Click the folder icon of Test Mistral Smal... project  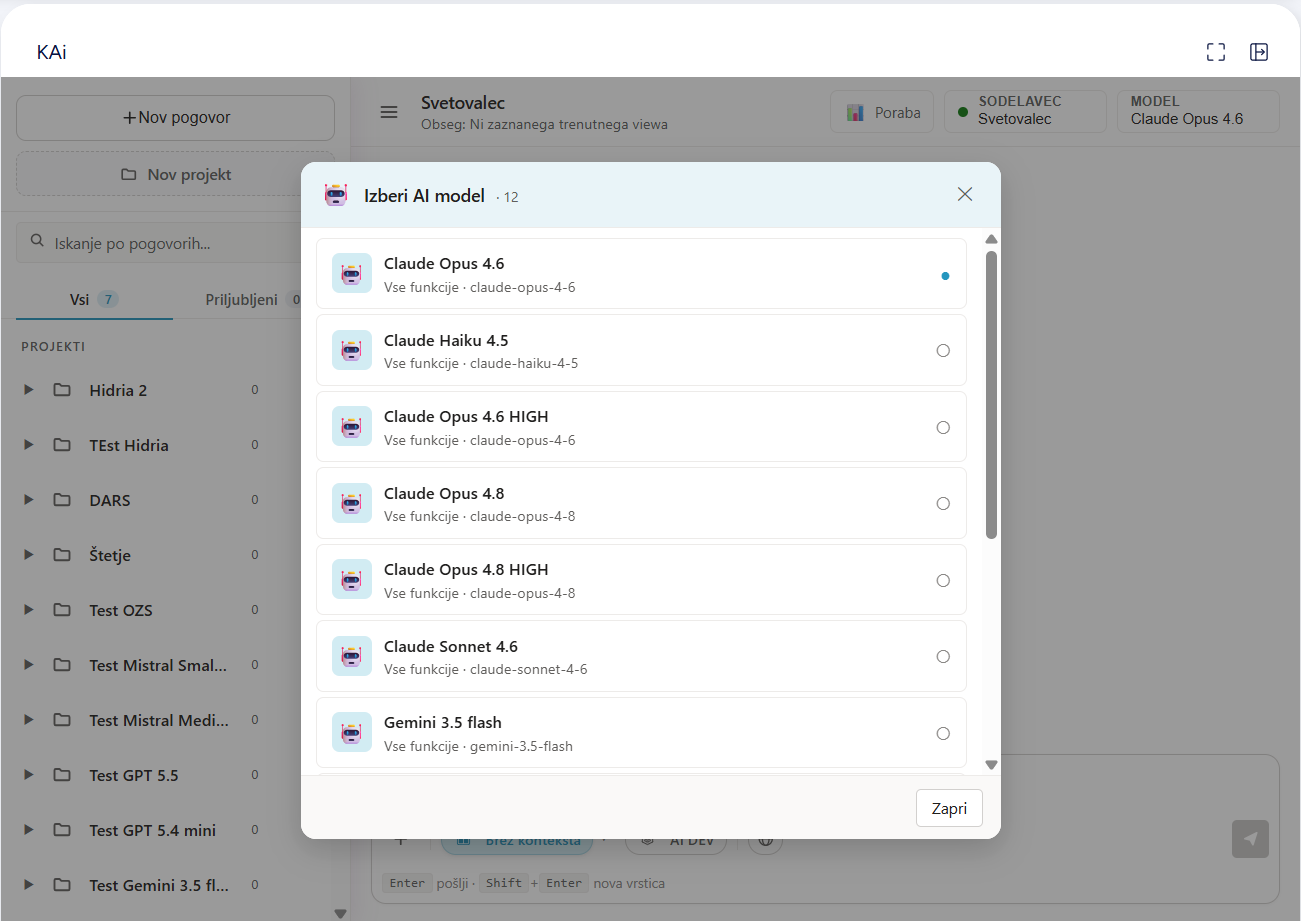click(x=62, y=665)
